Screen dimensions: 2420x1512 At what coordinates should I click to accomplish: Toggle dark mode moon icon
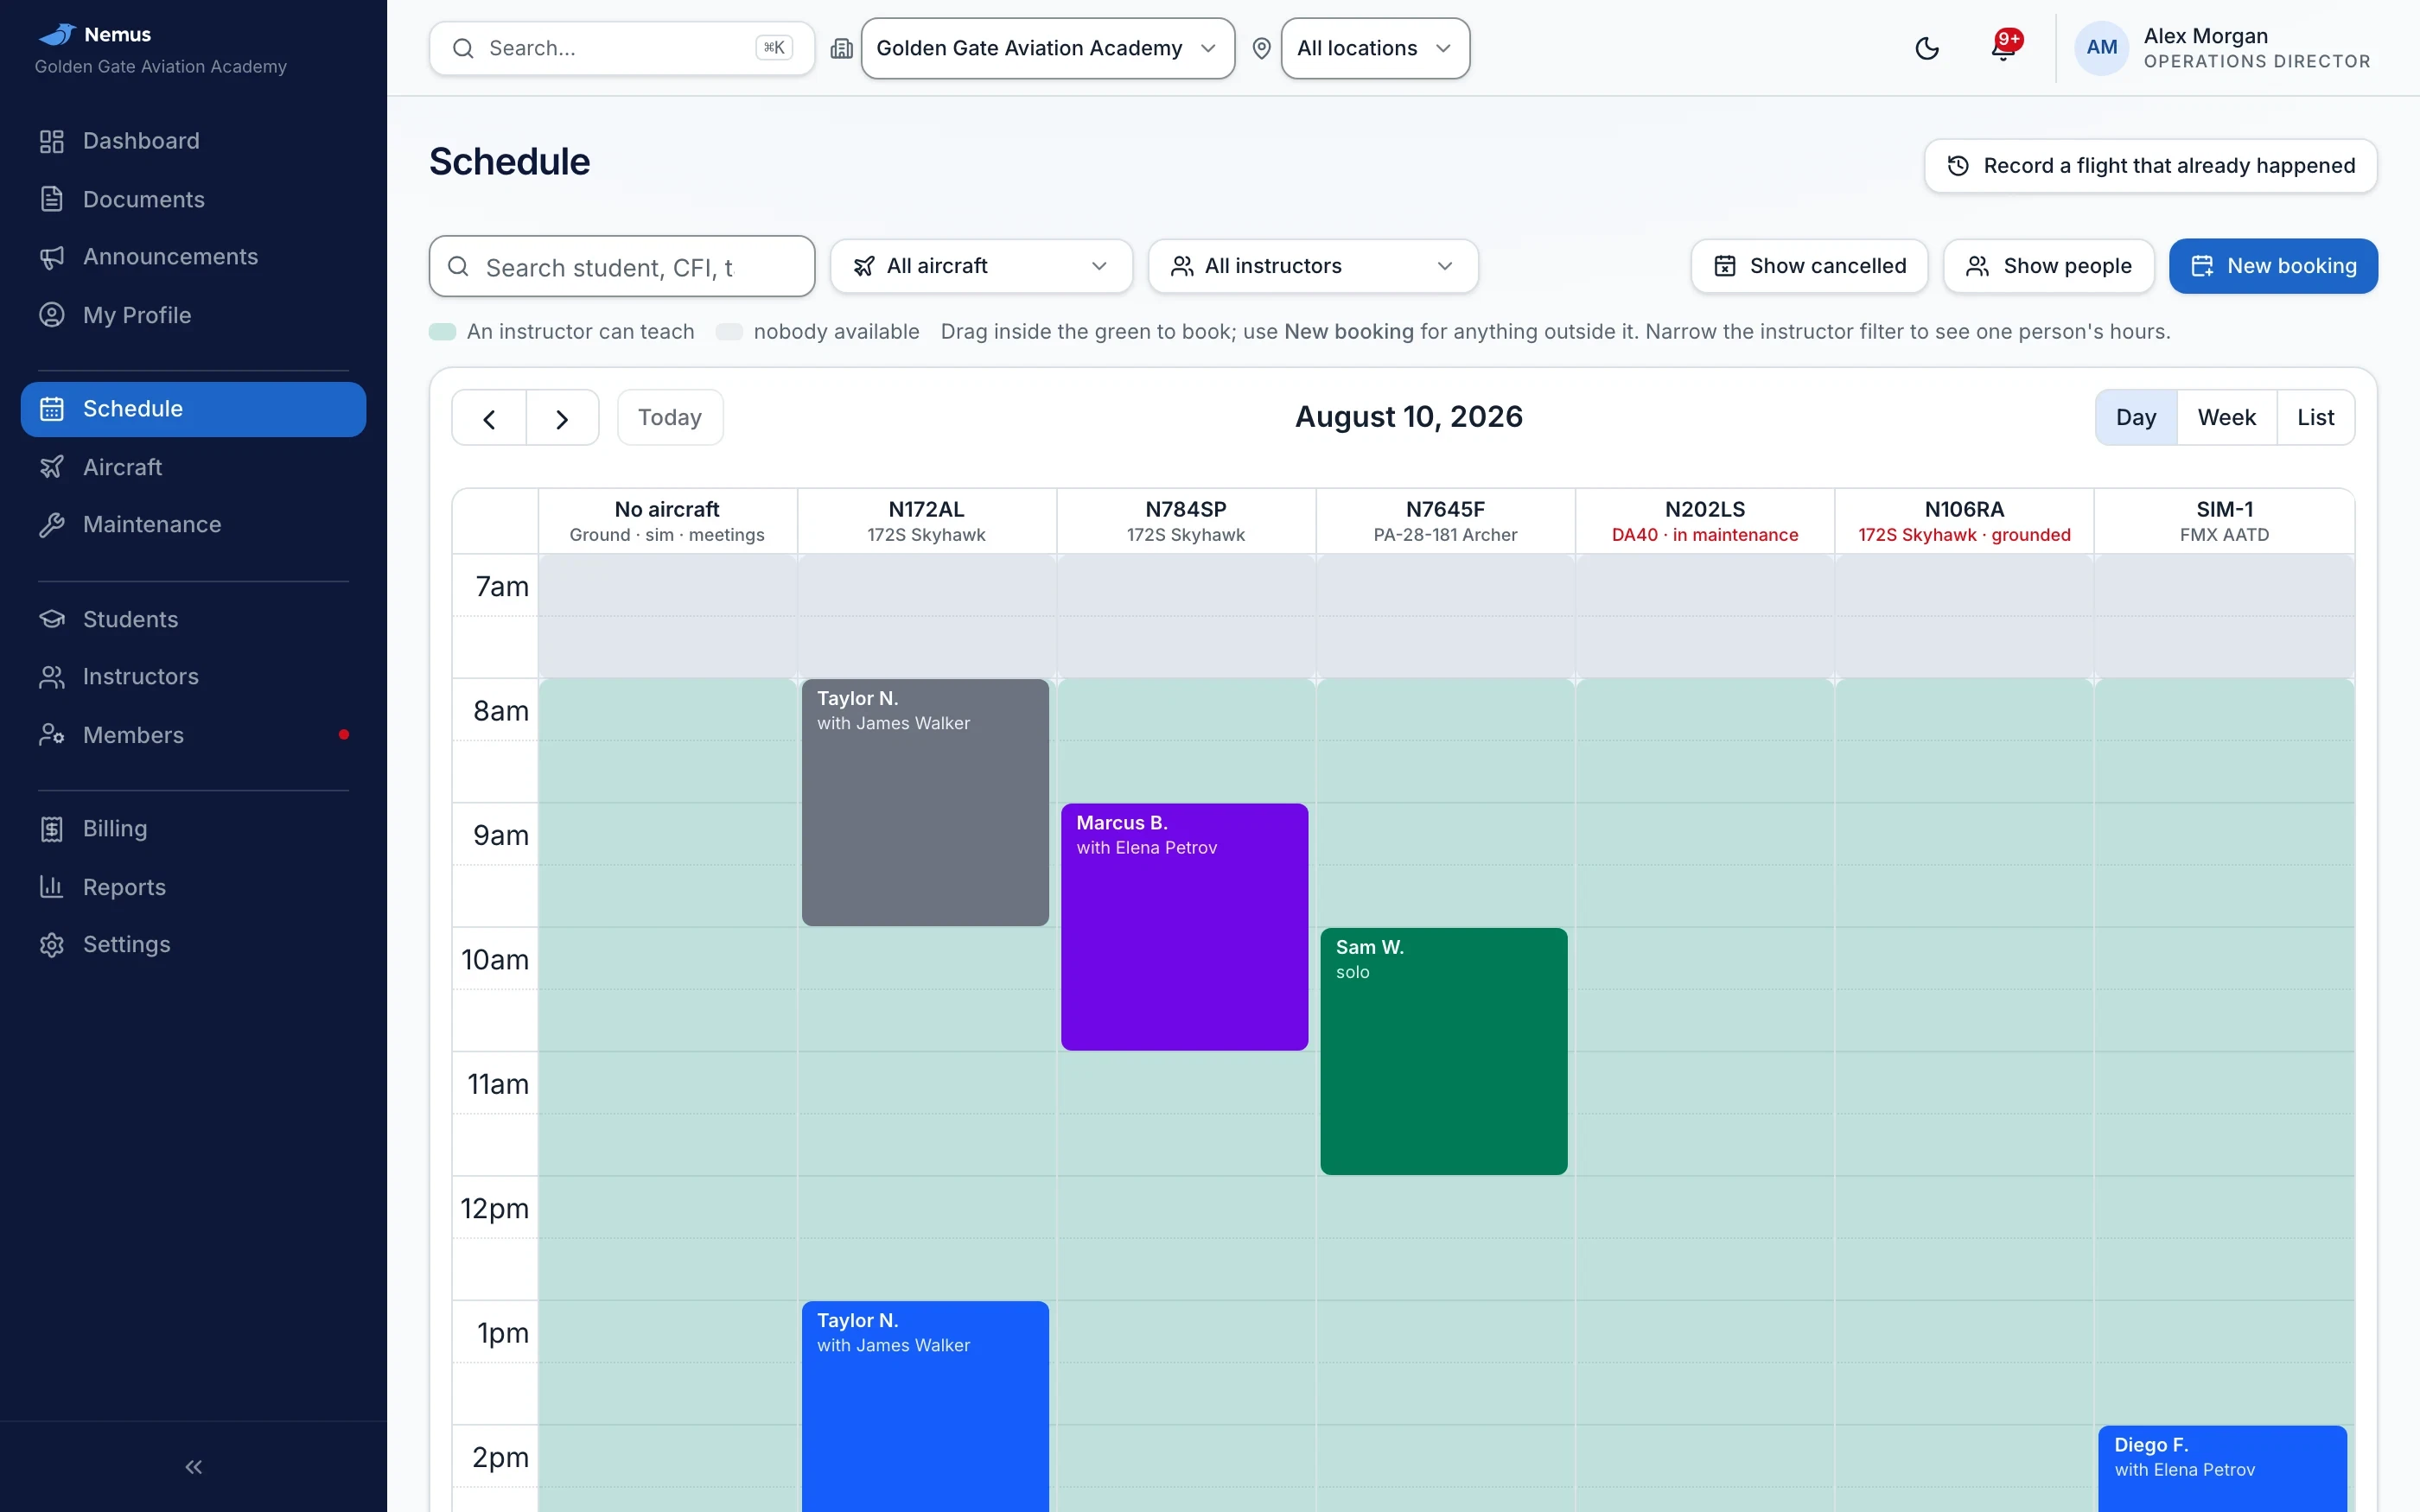[x=1927, y=48]
